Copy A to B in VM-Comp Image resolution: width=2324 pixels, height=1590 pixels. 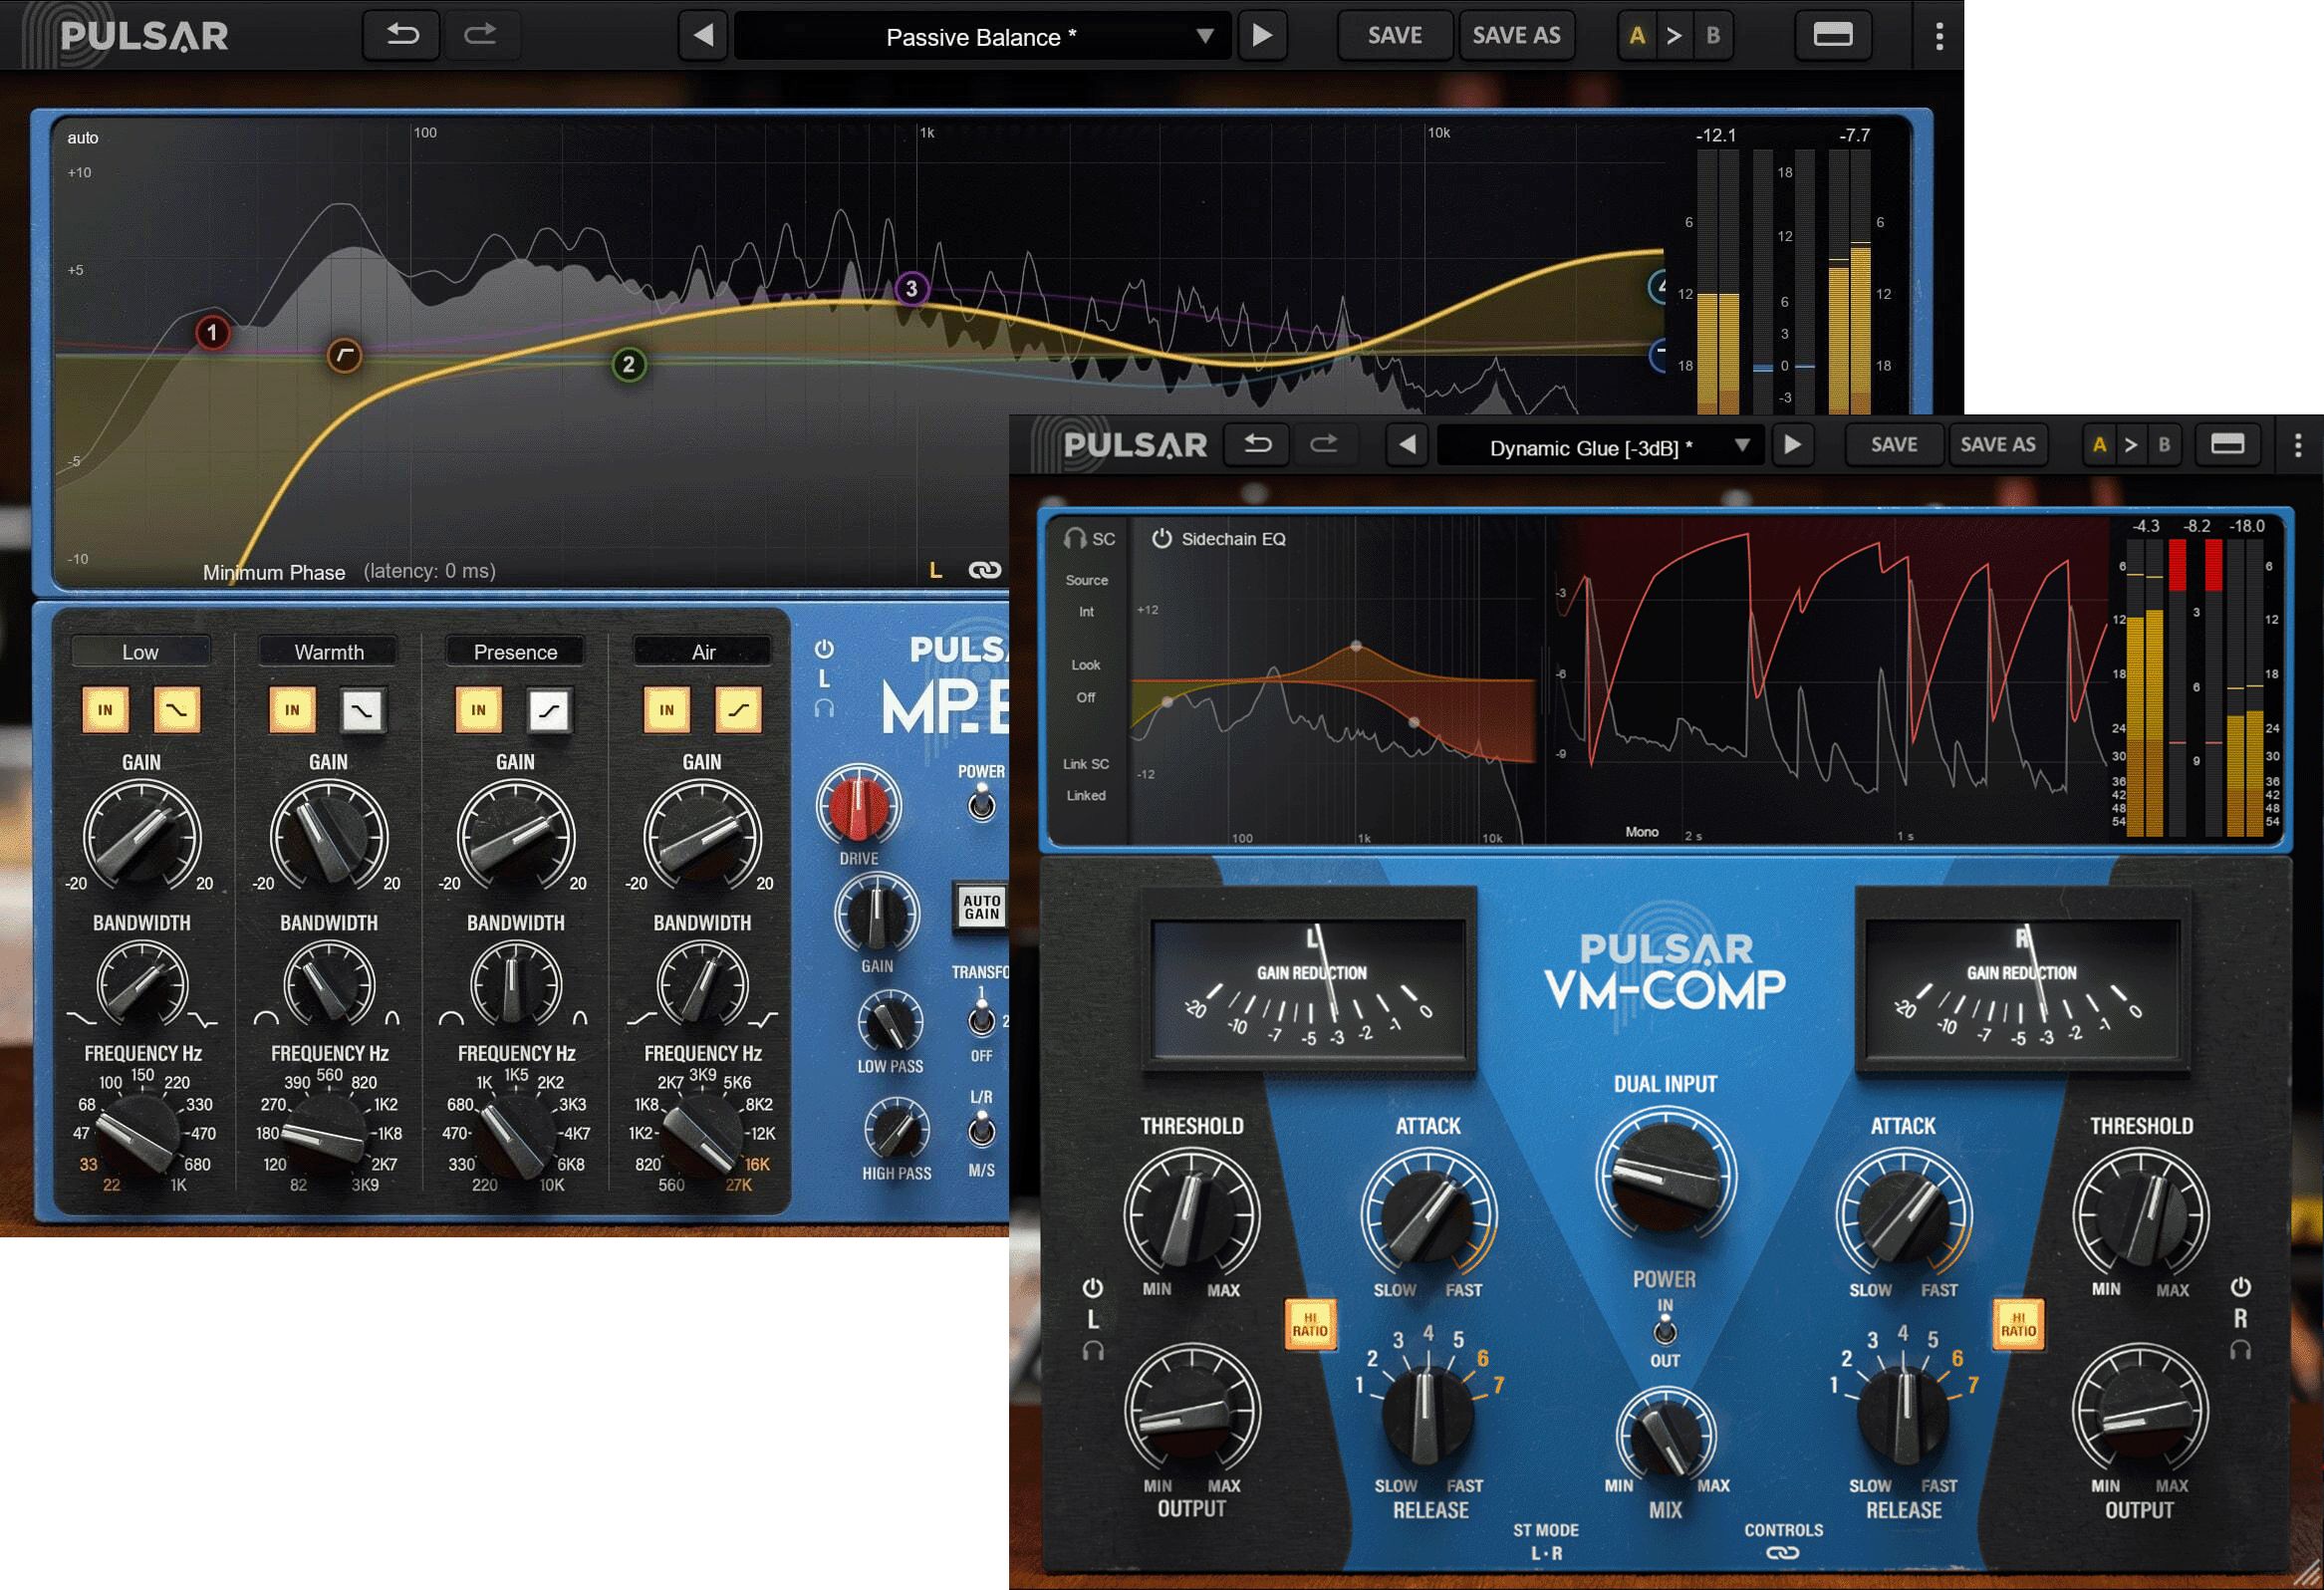(x=2131, y=444)
